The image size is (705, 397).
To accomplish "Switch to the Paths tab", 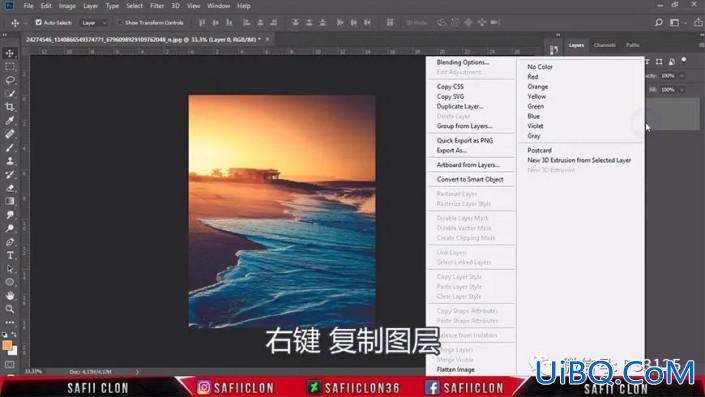I will pos(633,45).
